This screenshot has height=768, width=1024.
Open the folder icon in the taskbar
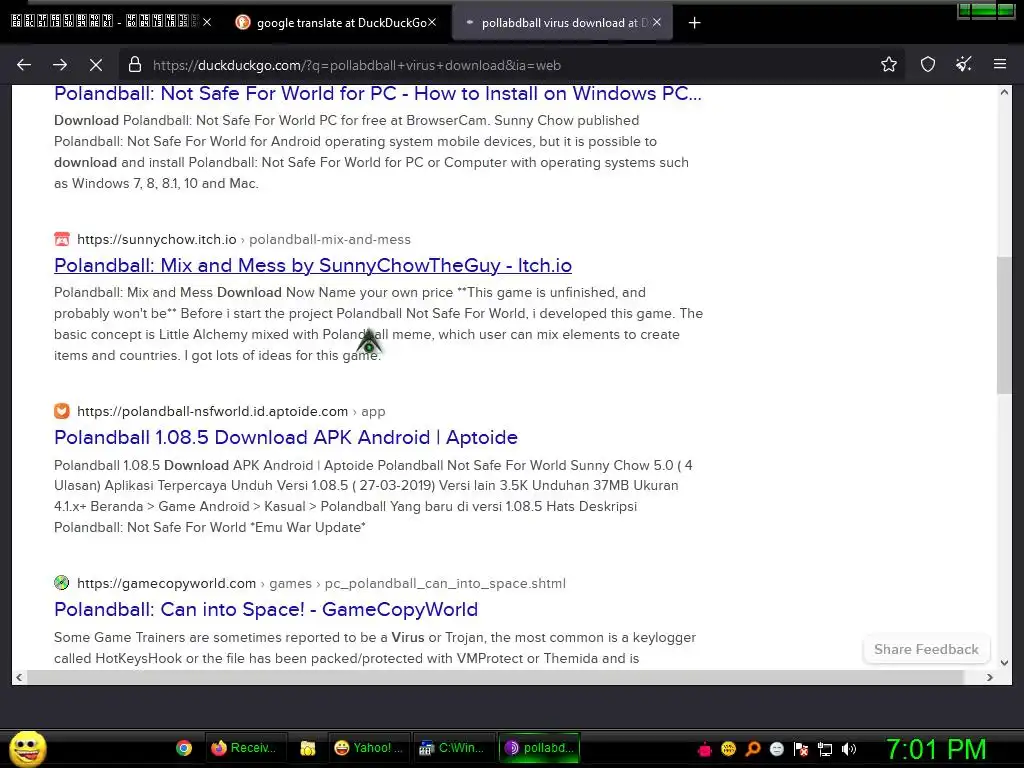coord(308,748)
